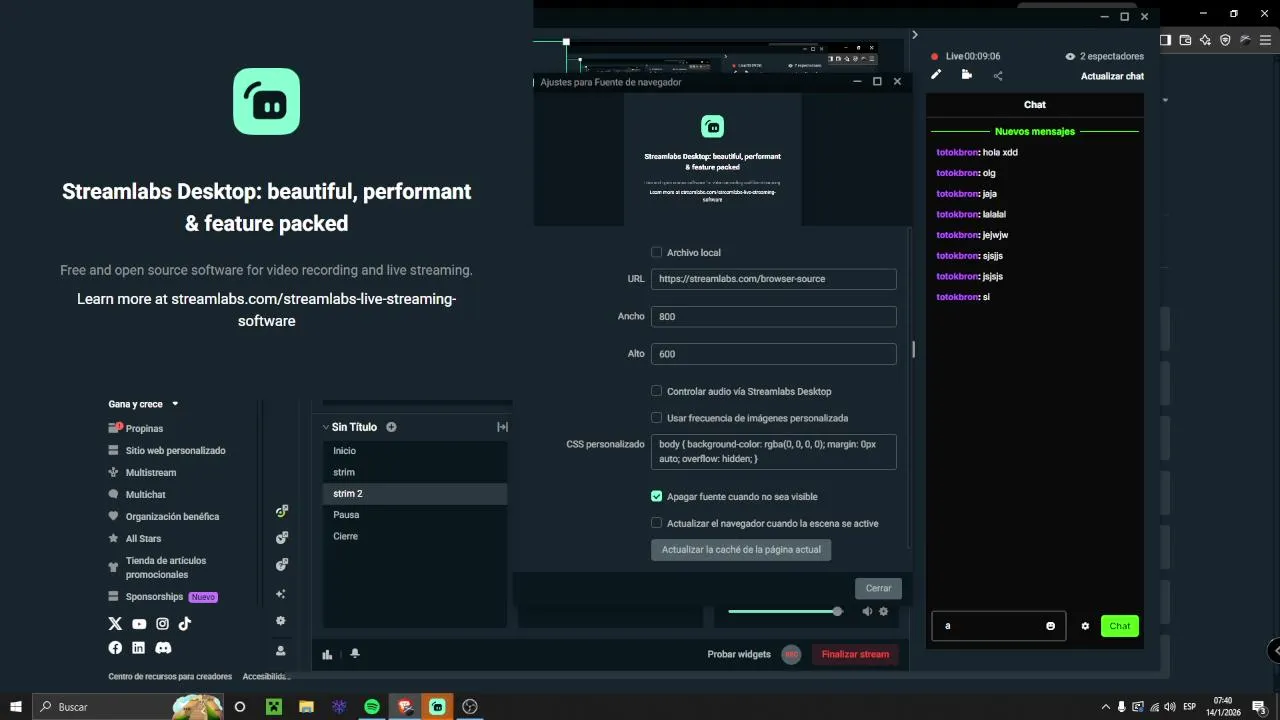Viewport: 1280px width, 720px height.
Task: Open audio source settings gear in mixer
Action: 883,611
